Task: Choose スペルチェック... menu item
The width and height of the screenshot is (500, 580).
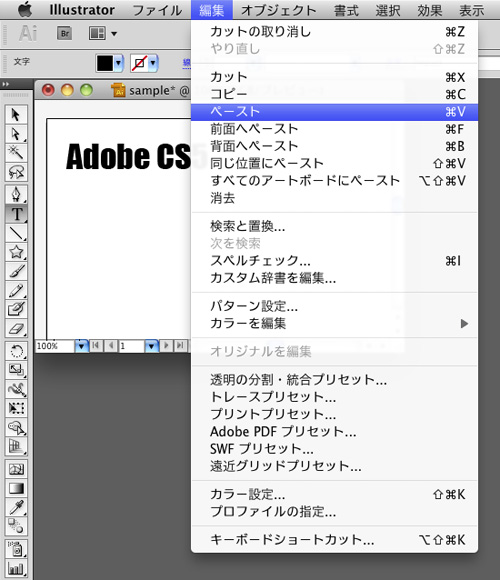Action: coord(334,261)
